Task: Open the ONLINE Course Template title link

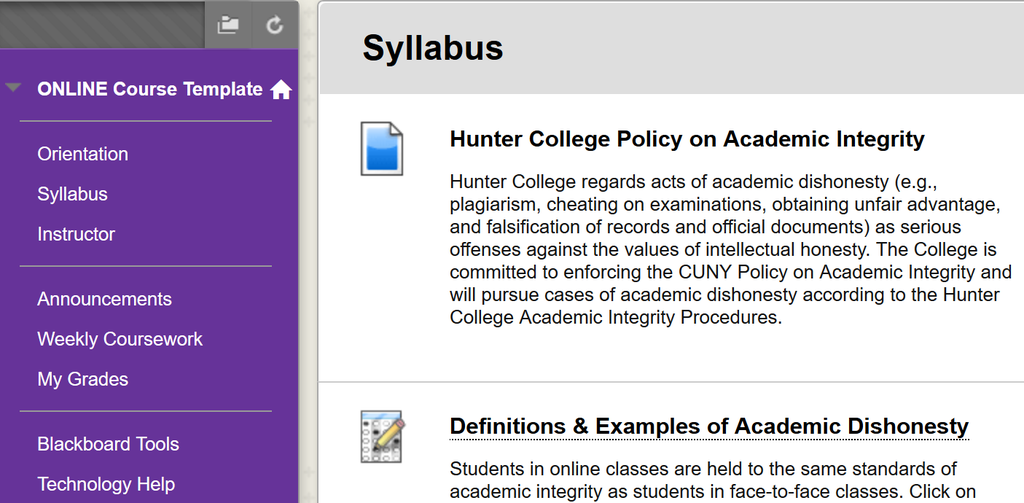Action: (150, 89)
